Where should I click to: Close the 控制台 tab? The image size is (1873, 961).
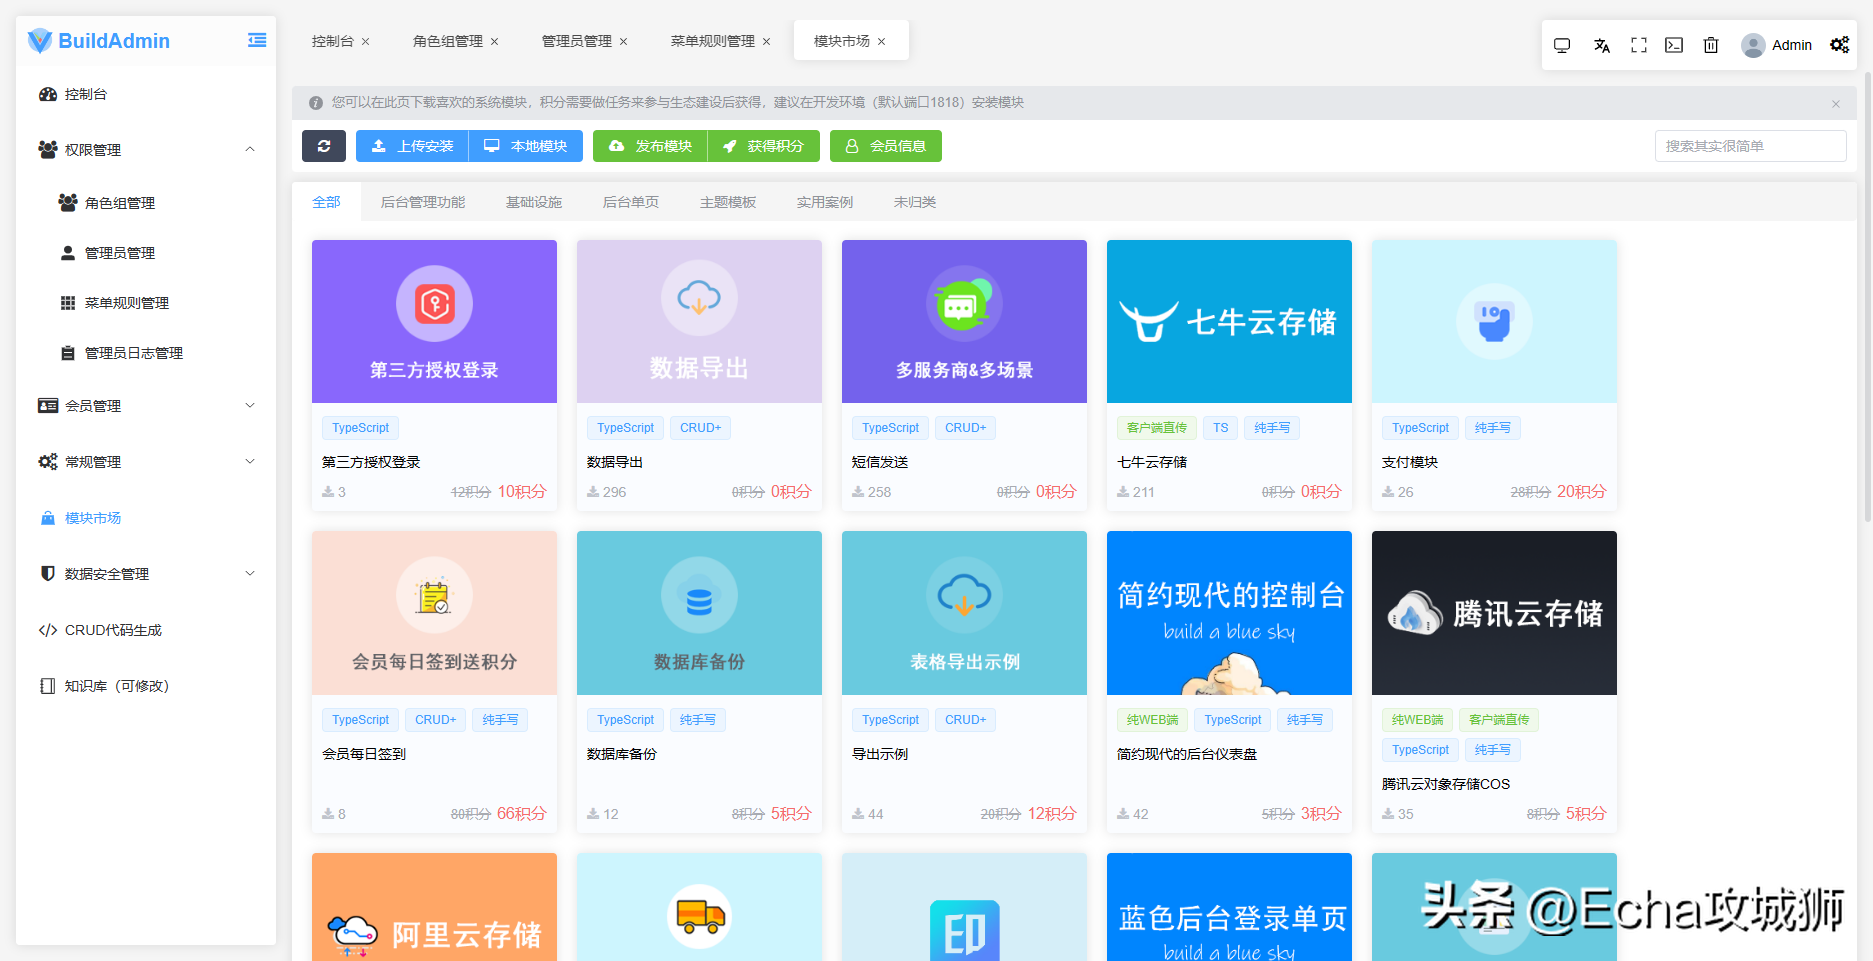point(366,41)
